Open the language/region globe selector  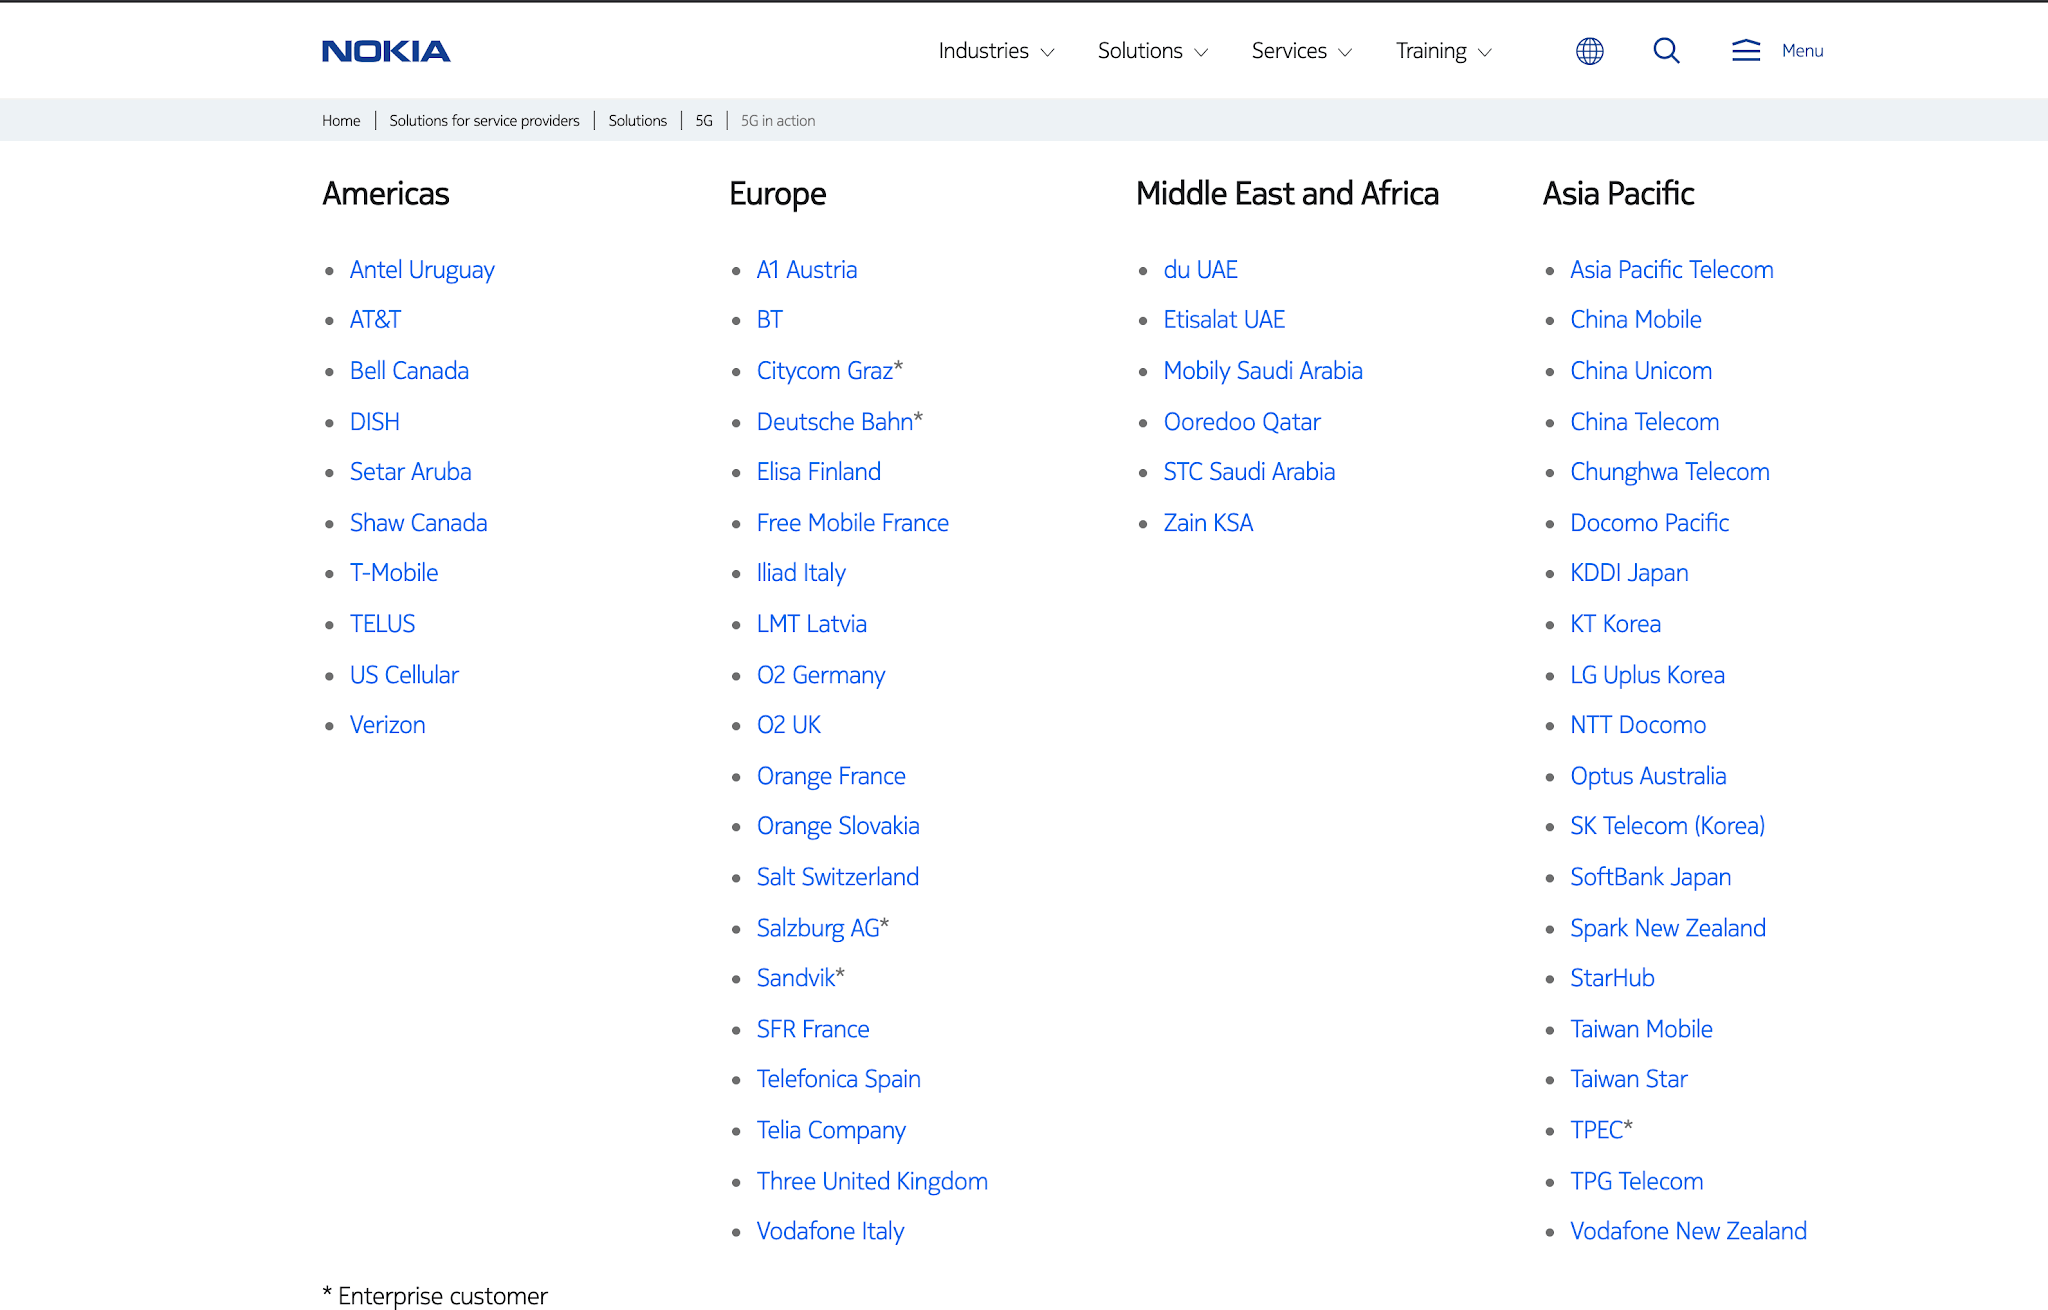[x=1589, y=50]
